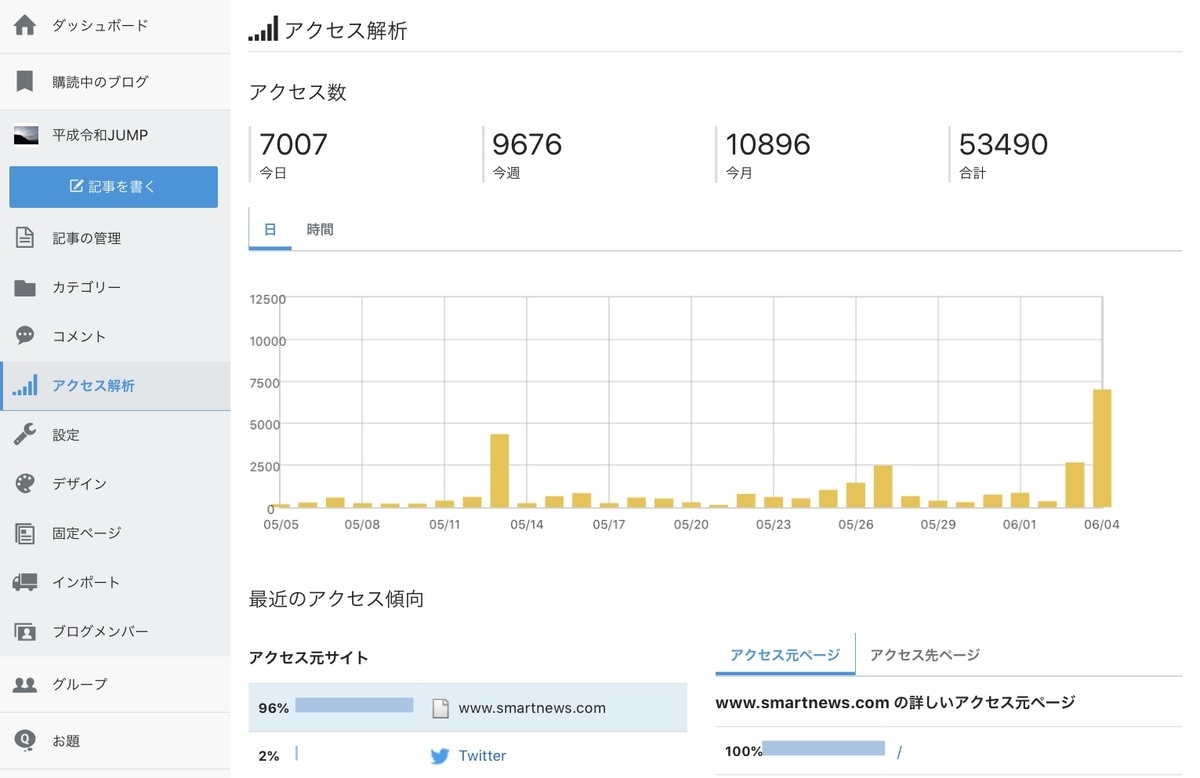Open ブログメンバー in sidebar

pos(100,632)
